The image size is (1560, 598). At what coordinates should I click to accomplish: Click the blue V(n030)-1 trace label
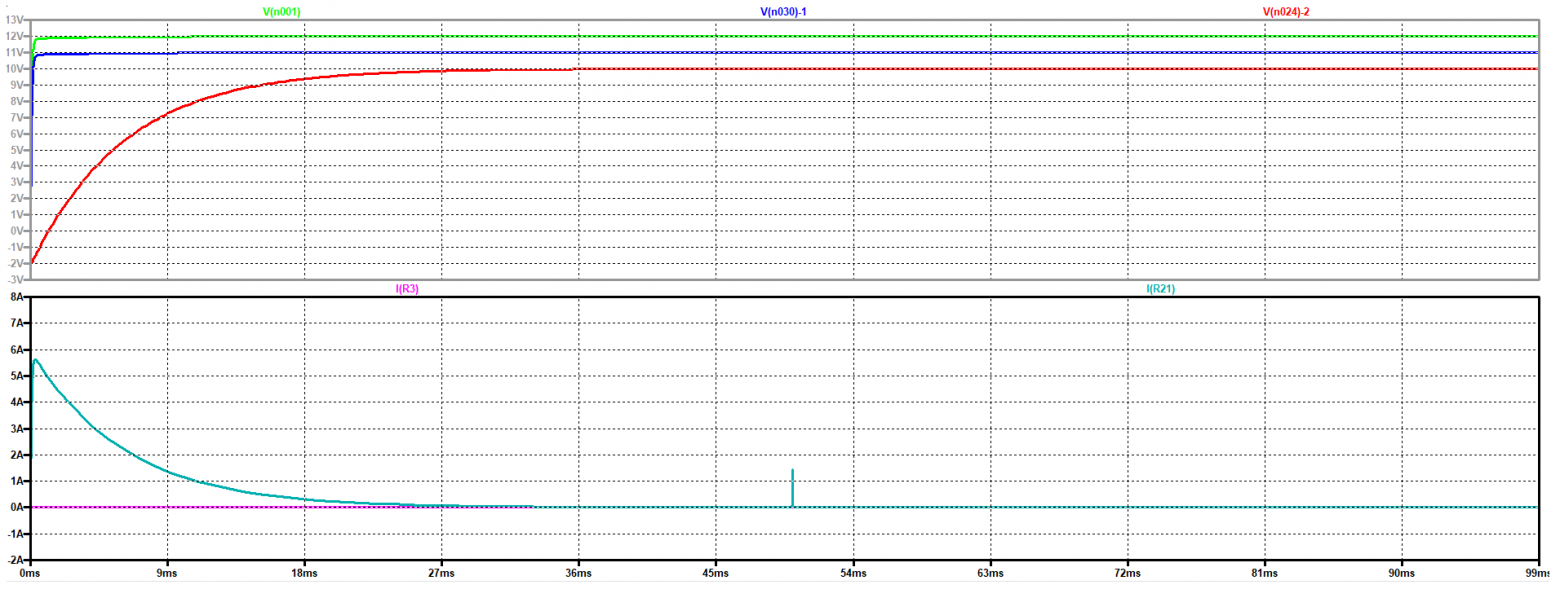(790, 11)
